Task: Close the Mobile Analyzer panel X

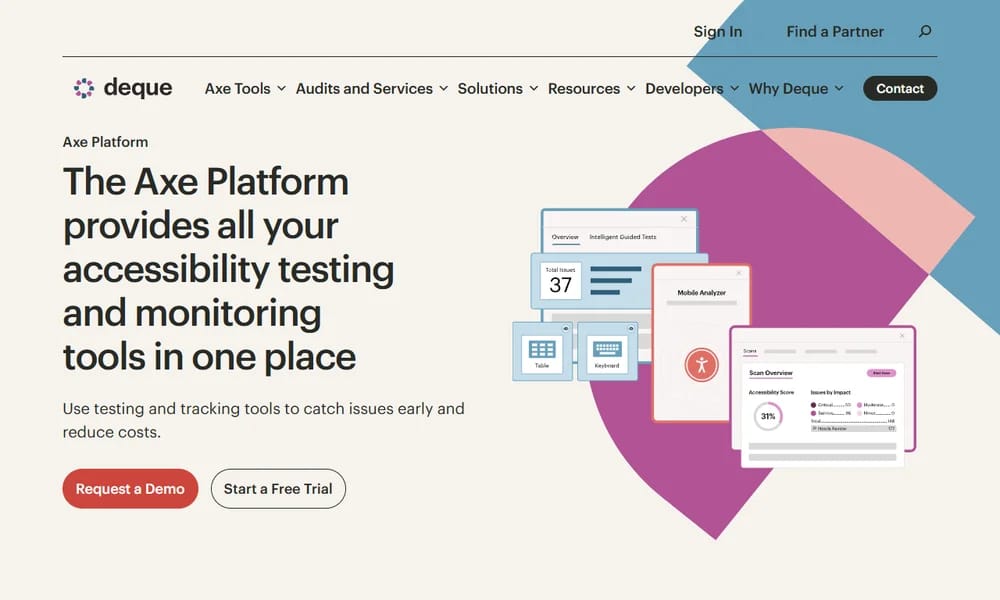Action: 739,273
